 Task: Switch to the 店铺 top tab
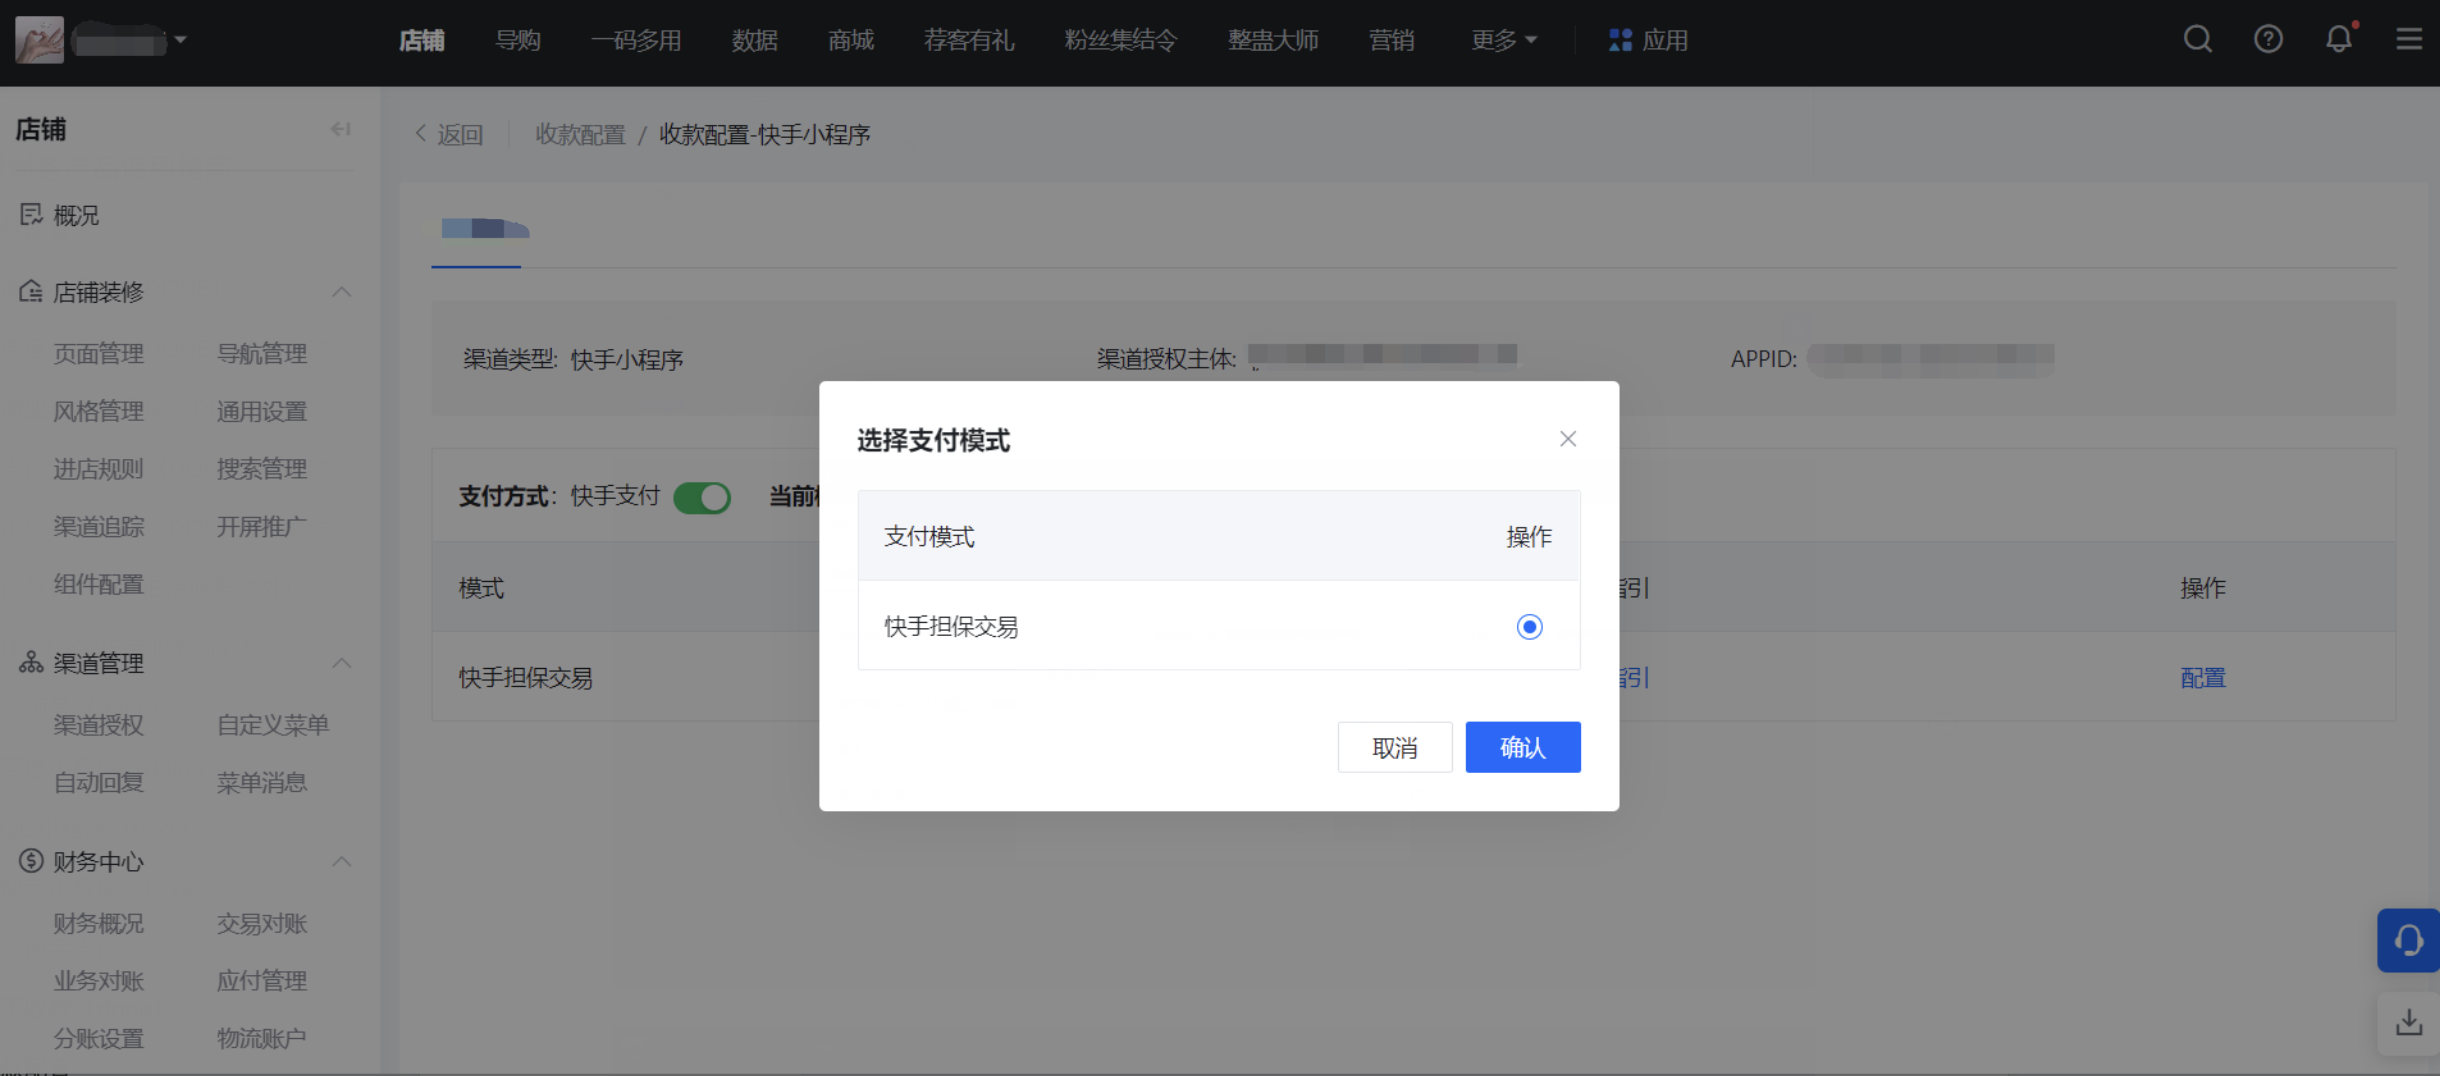pos(421,40)
